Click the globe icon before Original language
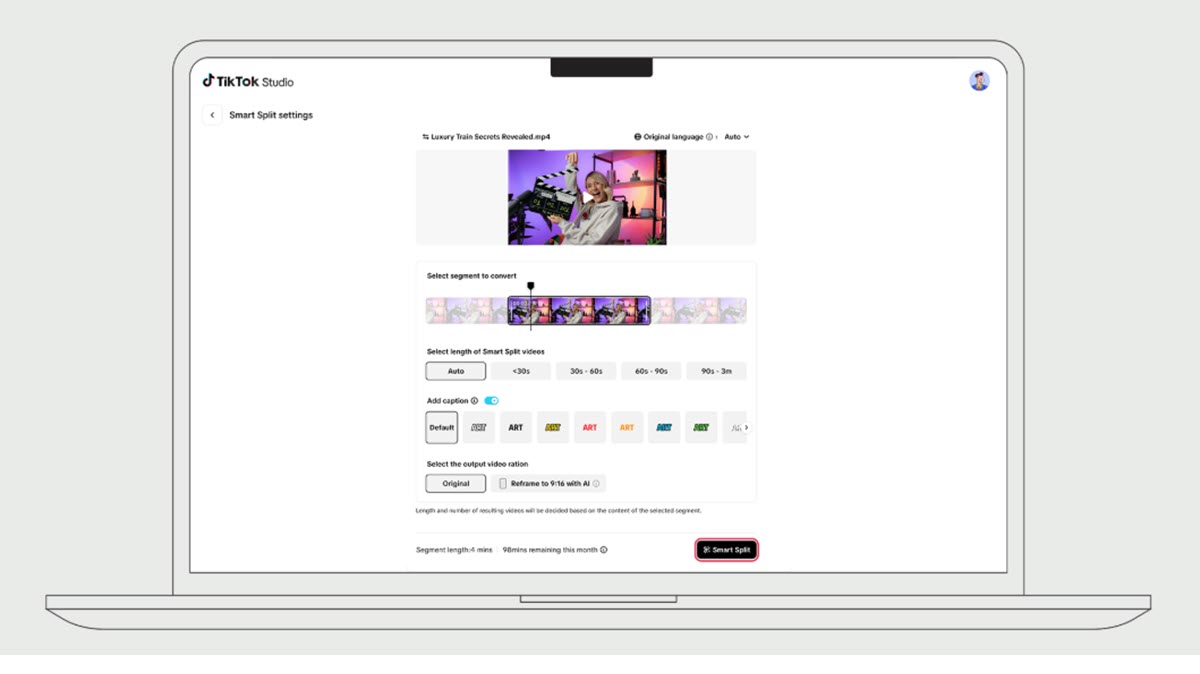This screenshot has height=674, width=1200. click(x=637, y=137)
